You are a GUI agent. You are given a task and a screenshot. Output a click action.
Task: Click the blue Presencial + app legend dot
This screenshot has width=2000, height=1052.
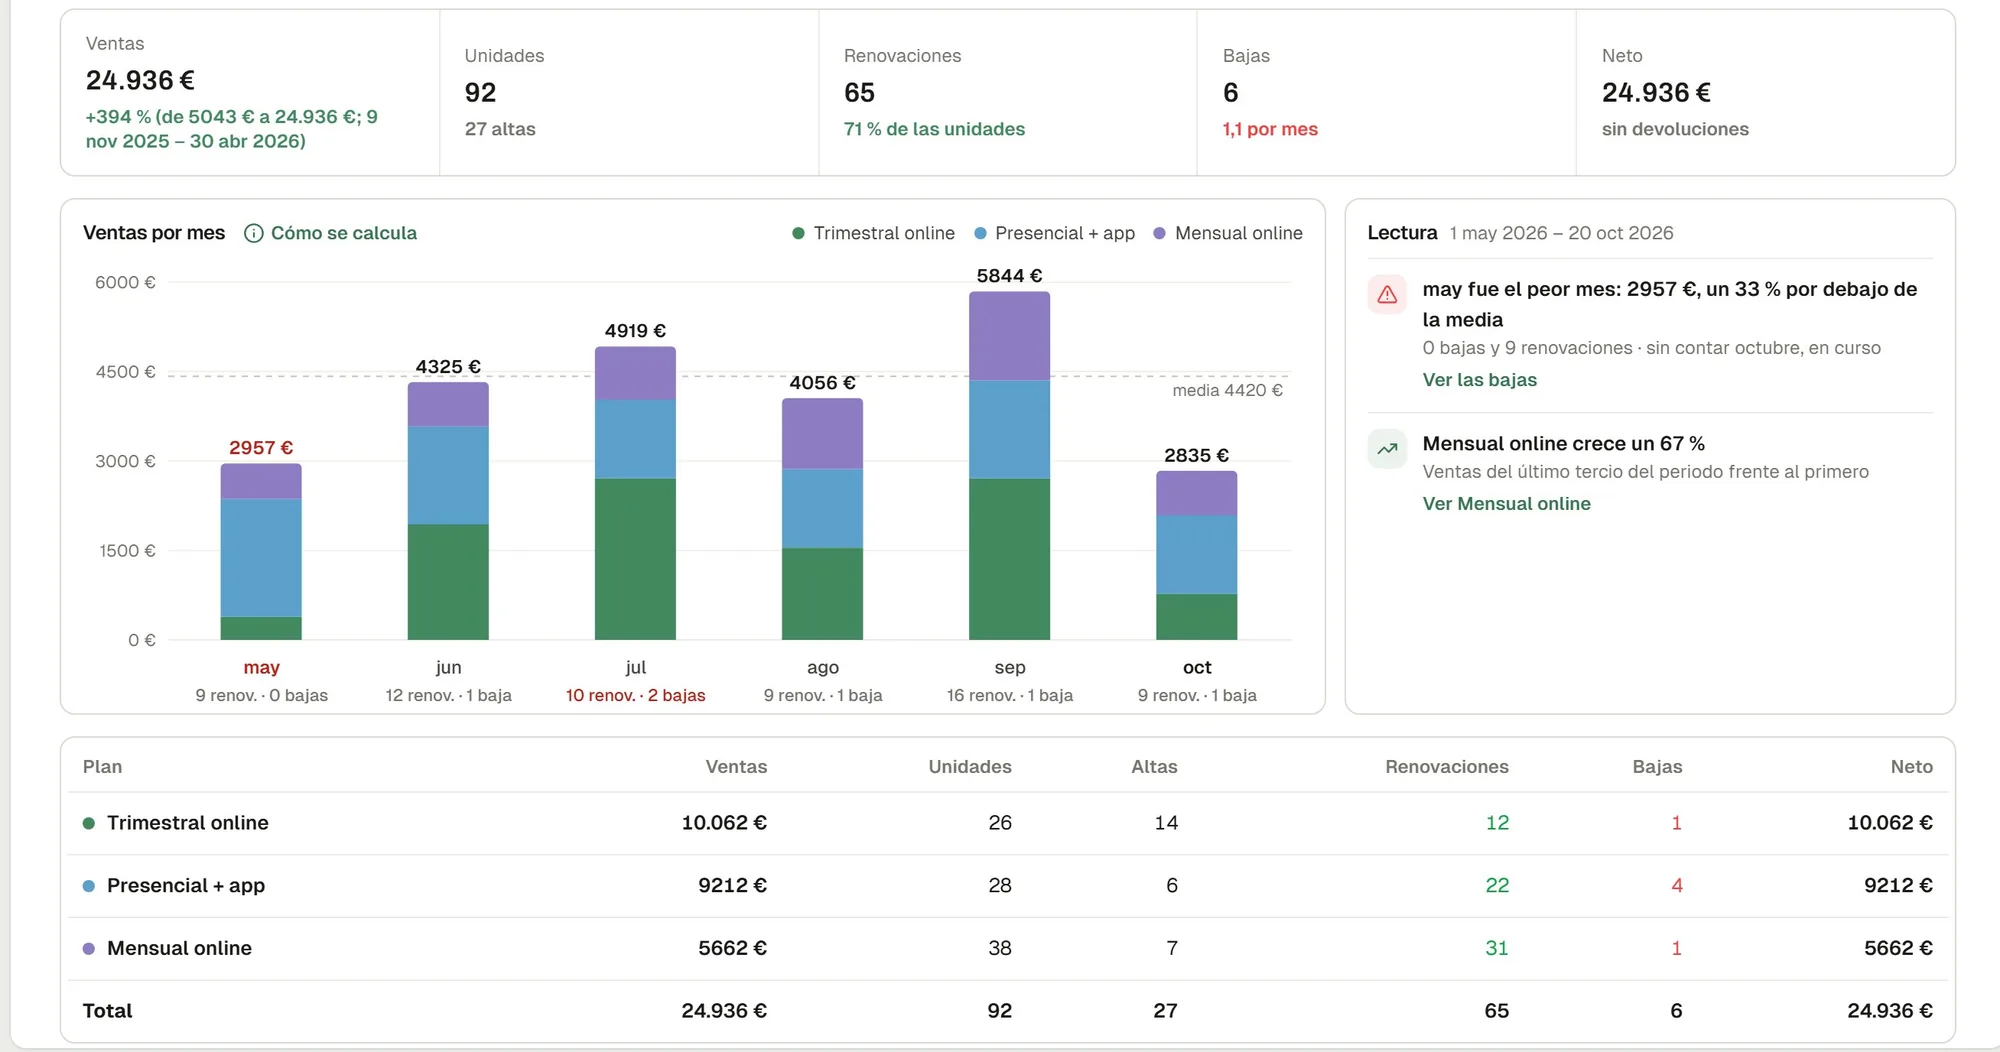tap(980, 233)
